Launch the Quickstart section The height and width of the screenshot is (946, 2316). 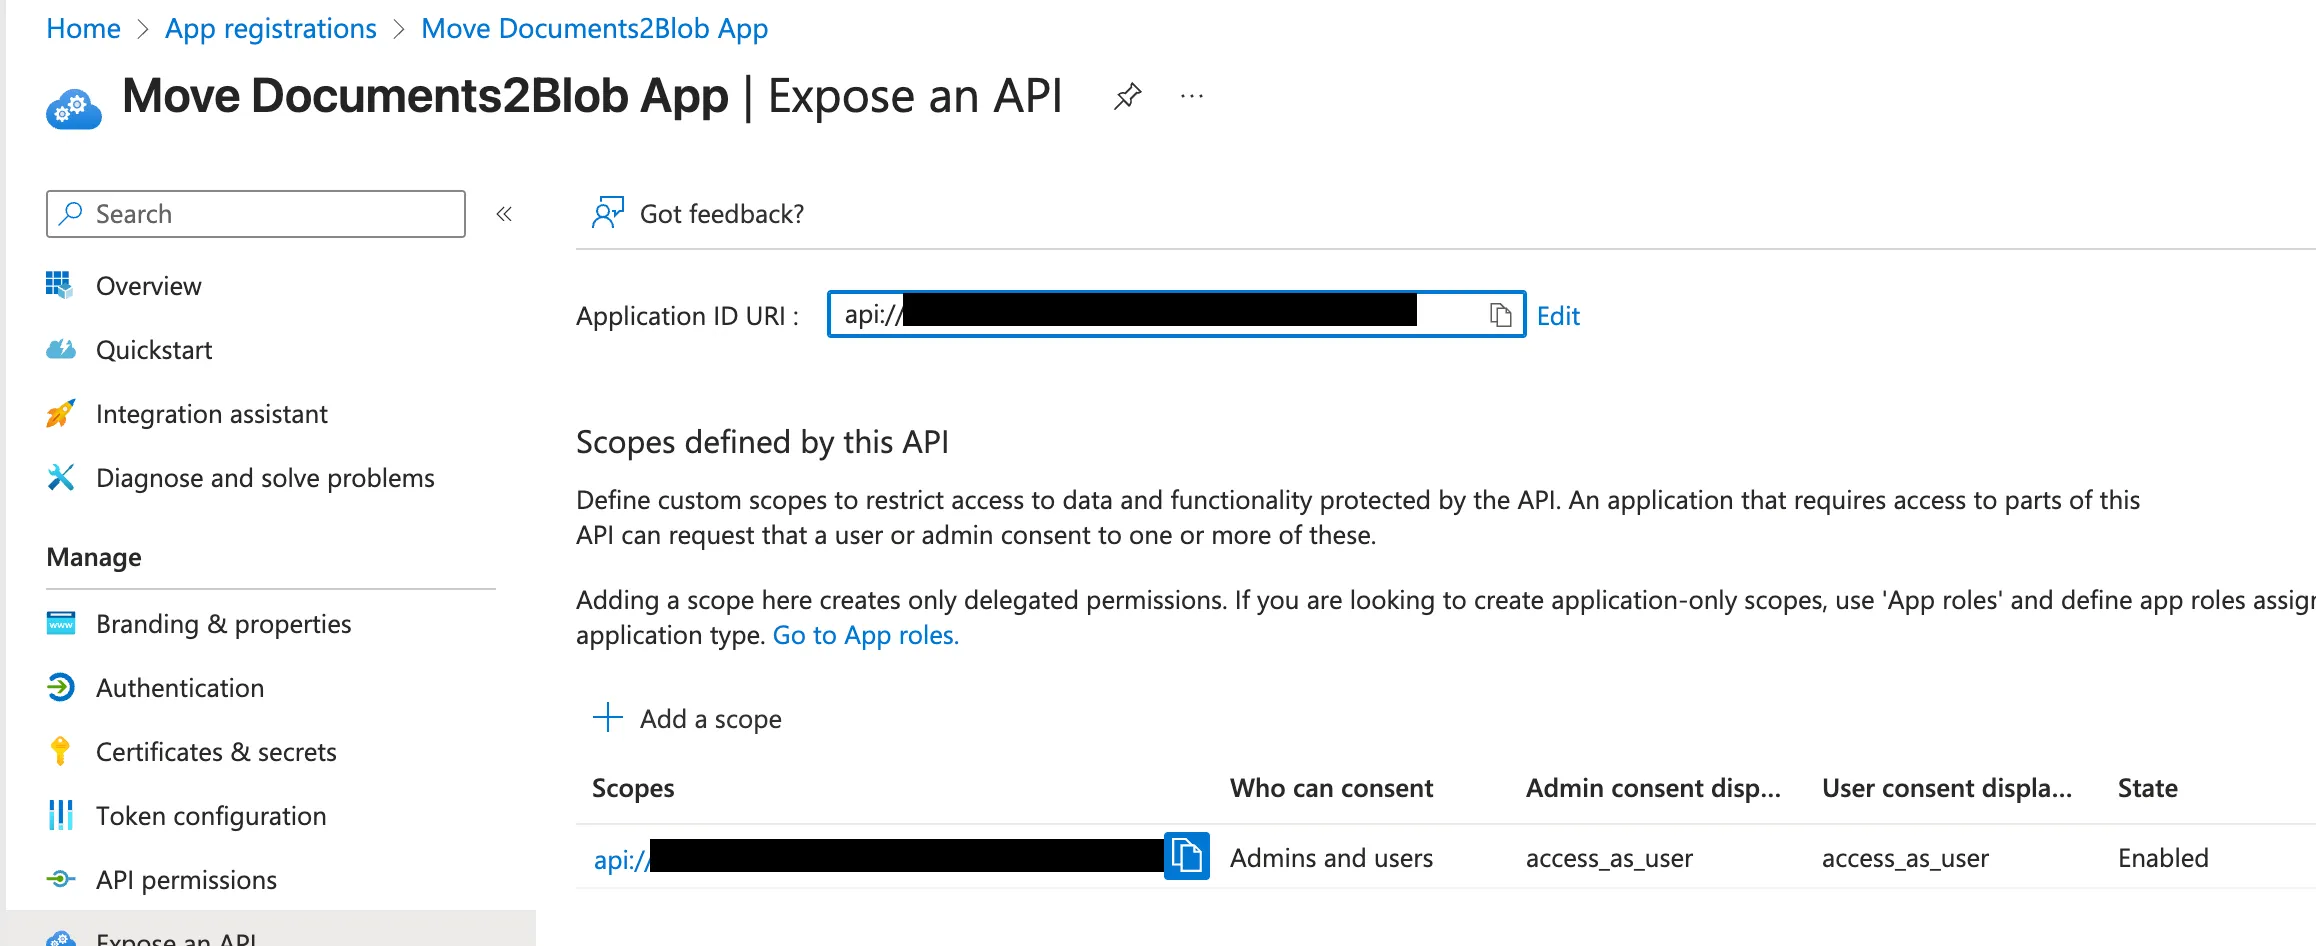[x=154, y=349]
